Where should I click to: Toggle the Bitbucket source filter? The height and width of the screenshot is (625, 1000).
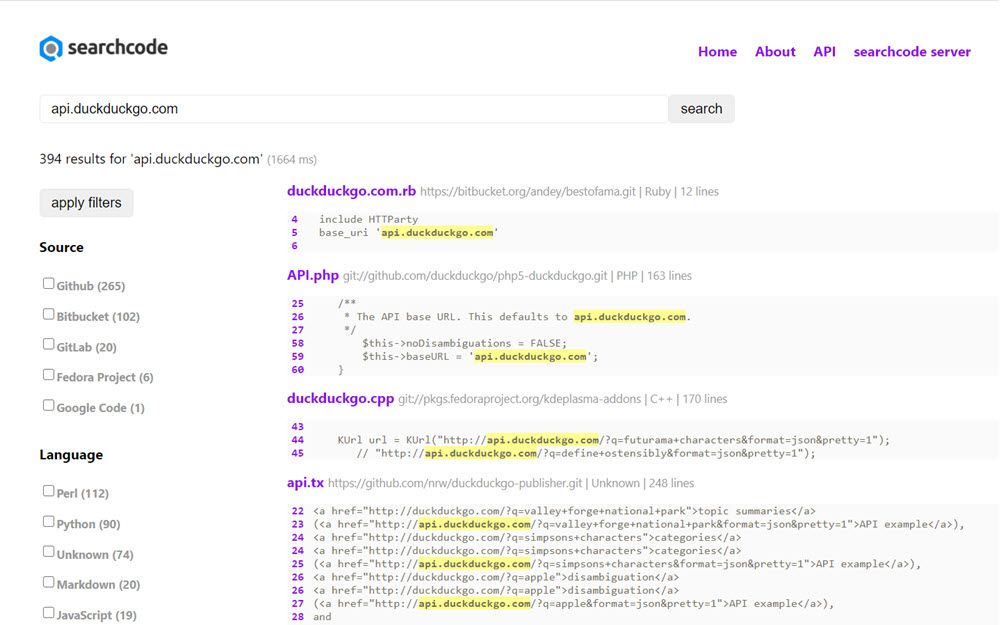(49, 314)
